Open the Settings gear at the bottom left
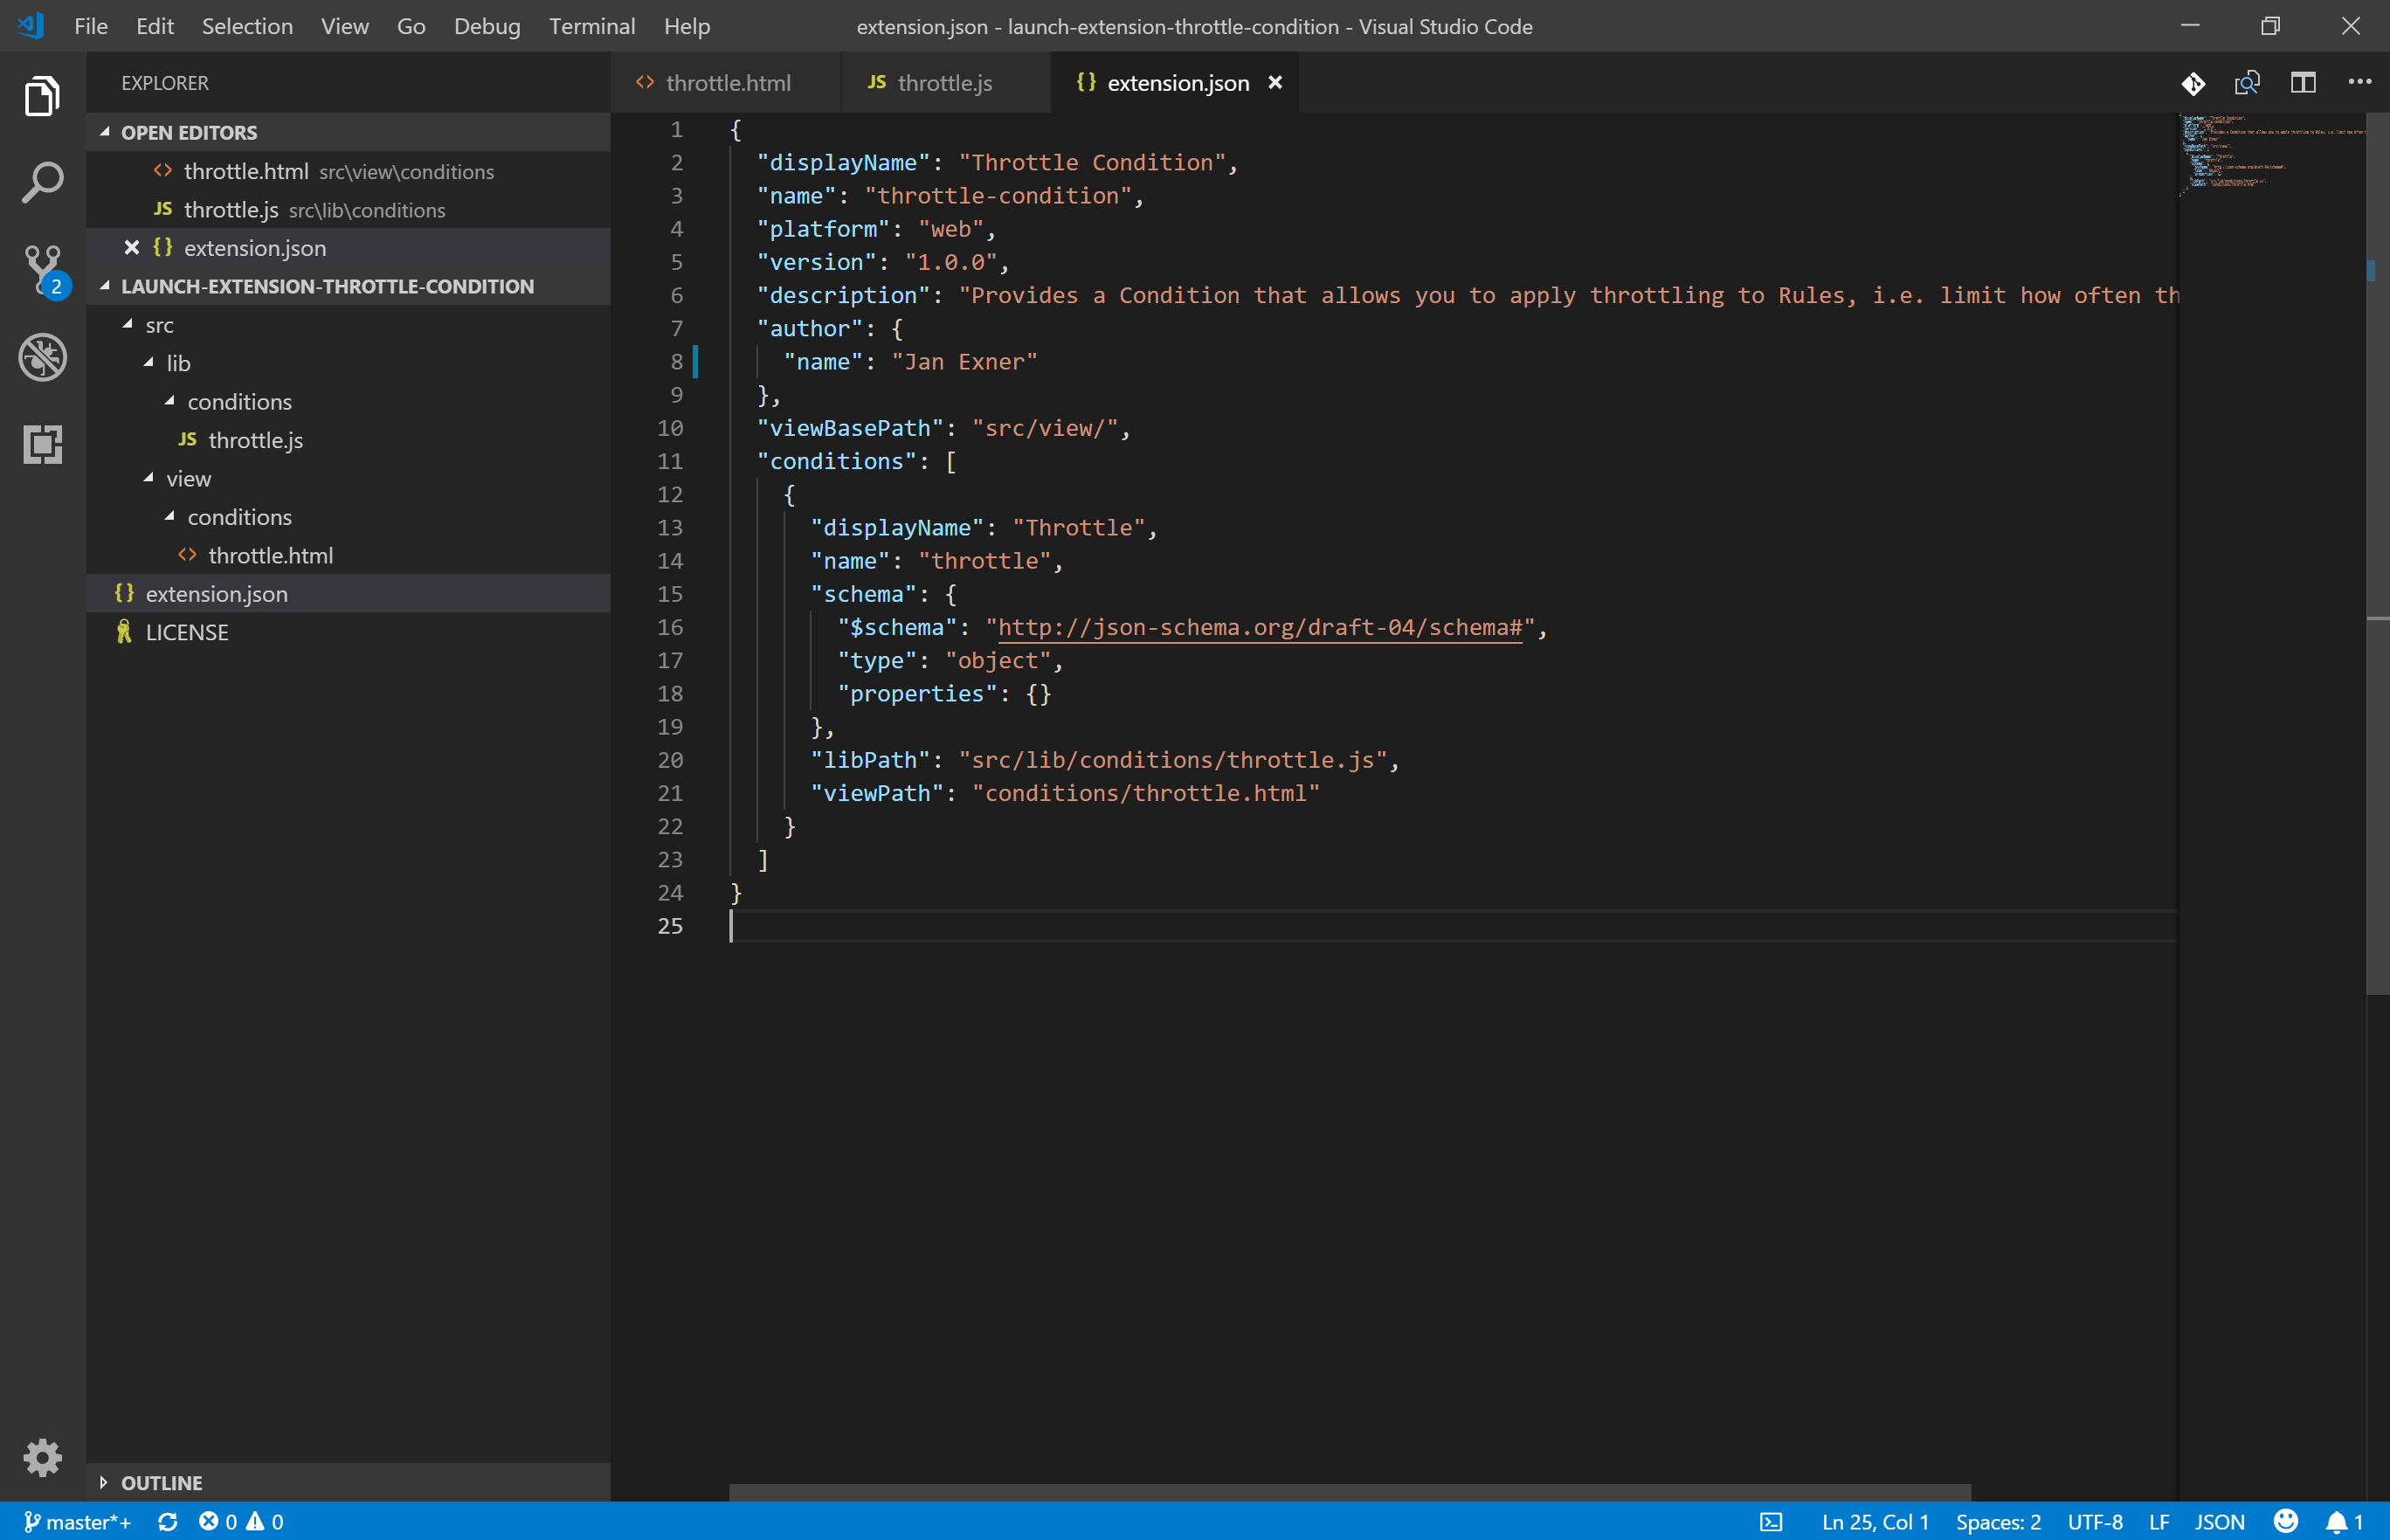This screenshot has height=1540, width=2390. click(x=42, y=1458)
